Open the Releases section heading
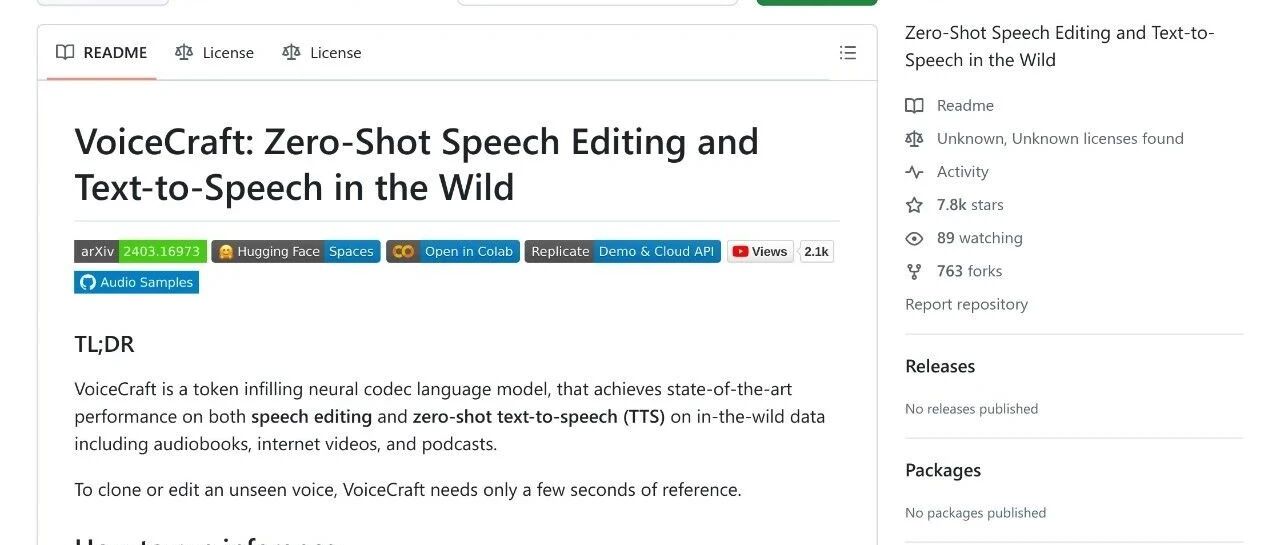 (940, 366)
